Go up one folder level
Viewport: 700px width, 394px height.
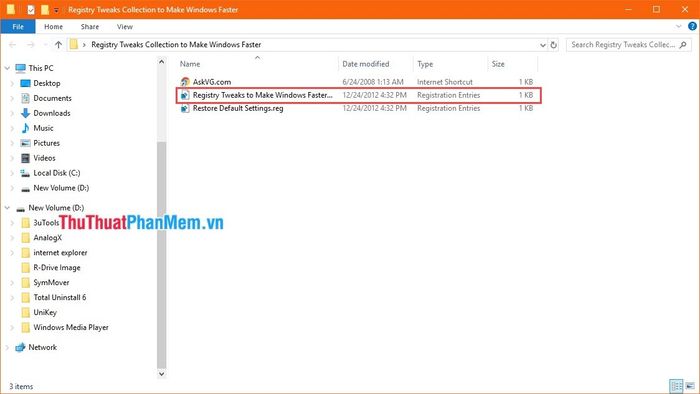pos(58,45)
